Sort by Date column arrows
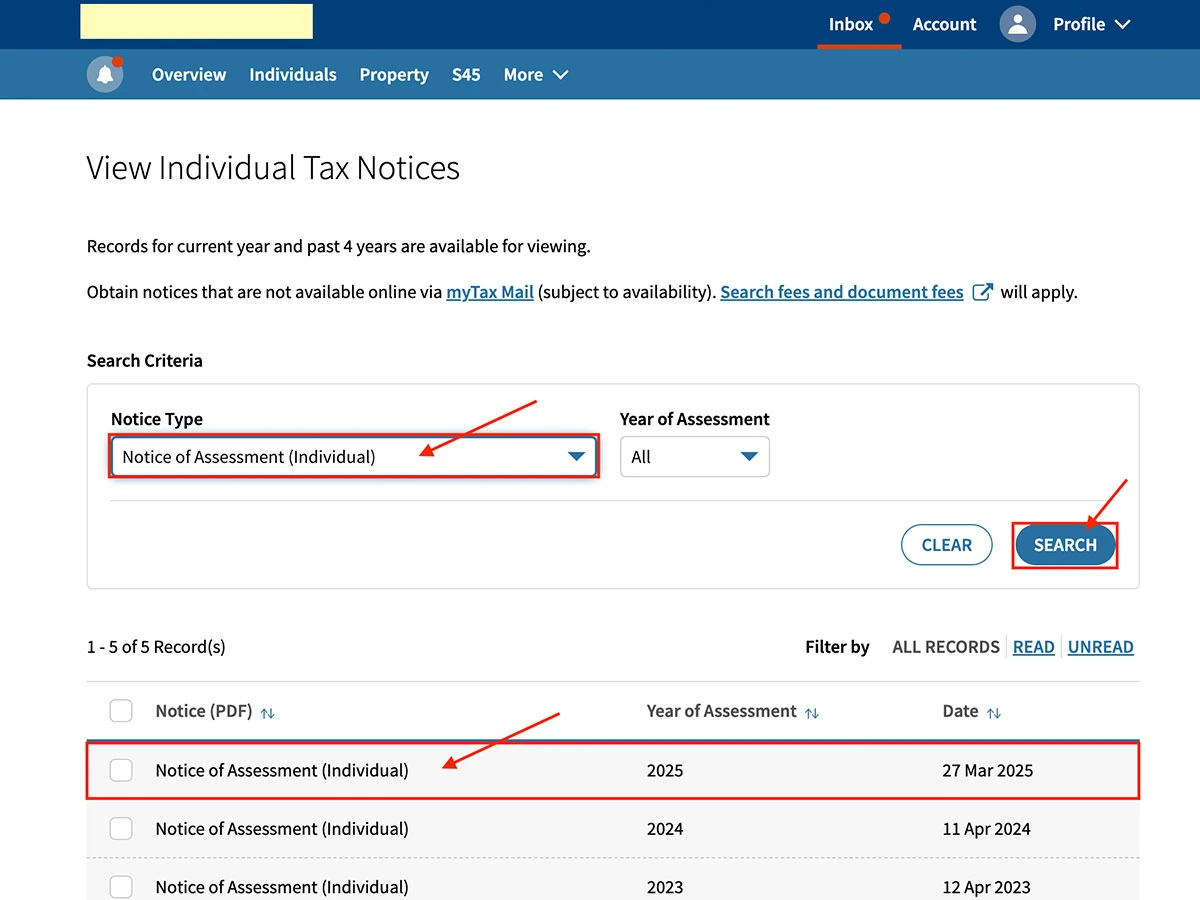The image size is (1200, 900). (x=993, y=713)
